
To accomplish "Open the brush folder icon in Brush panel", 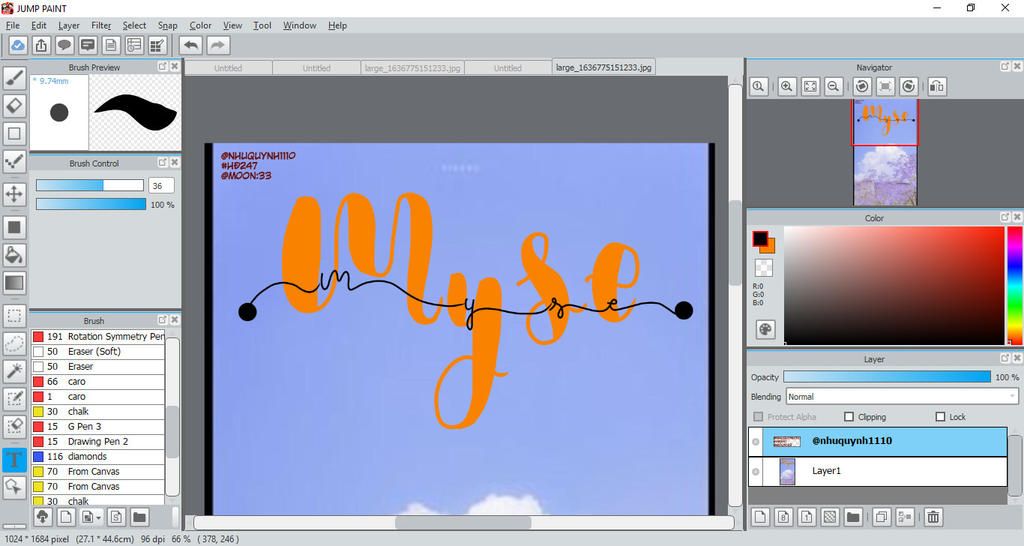I will pyautogui.click(x=139, y=517).
